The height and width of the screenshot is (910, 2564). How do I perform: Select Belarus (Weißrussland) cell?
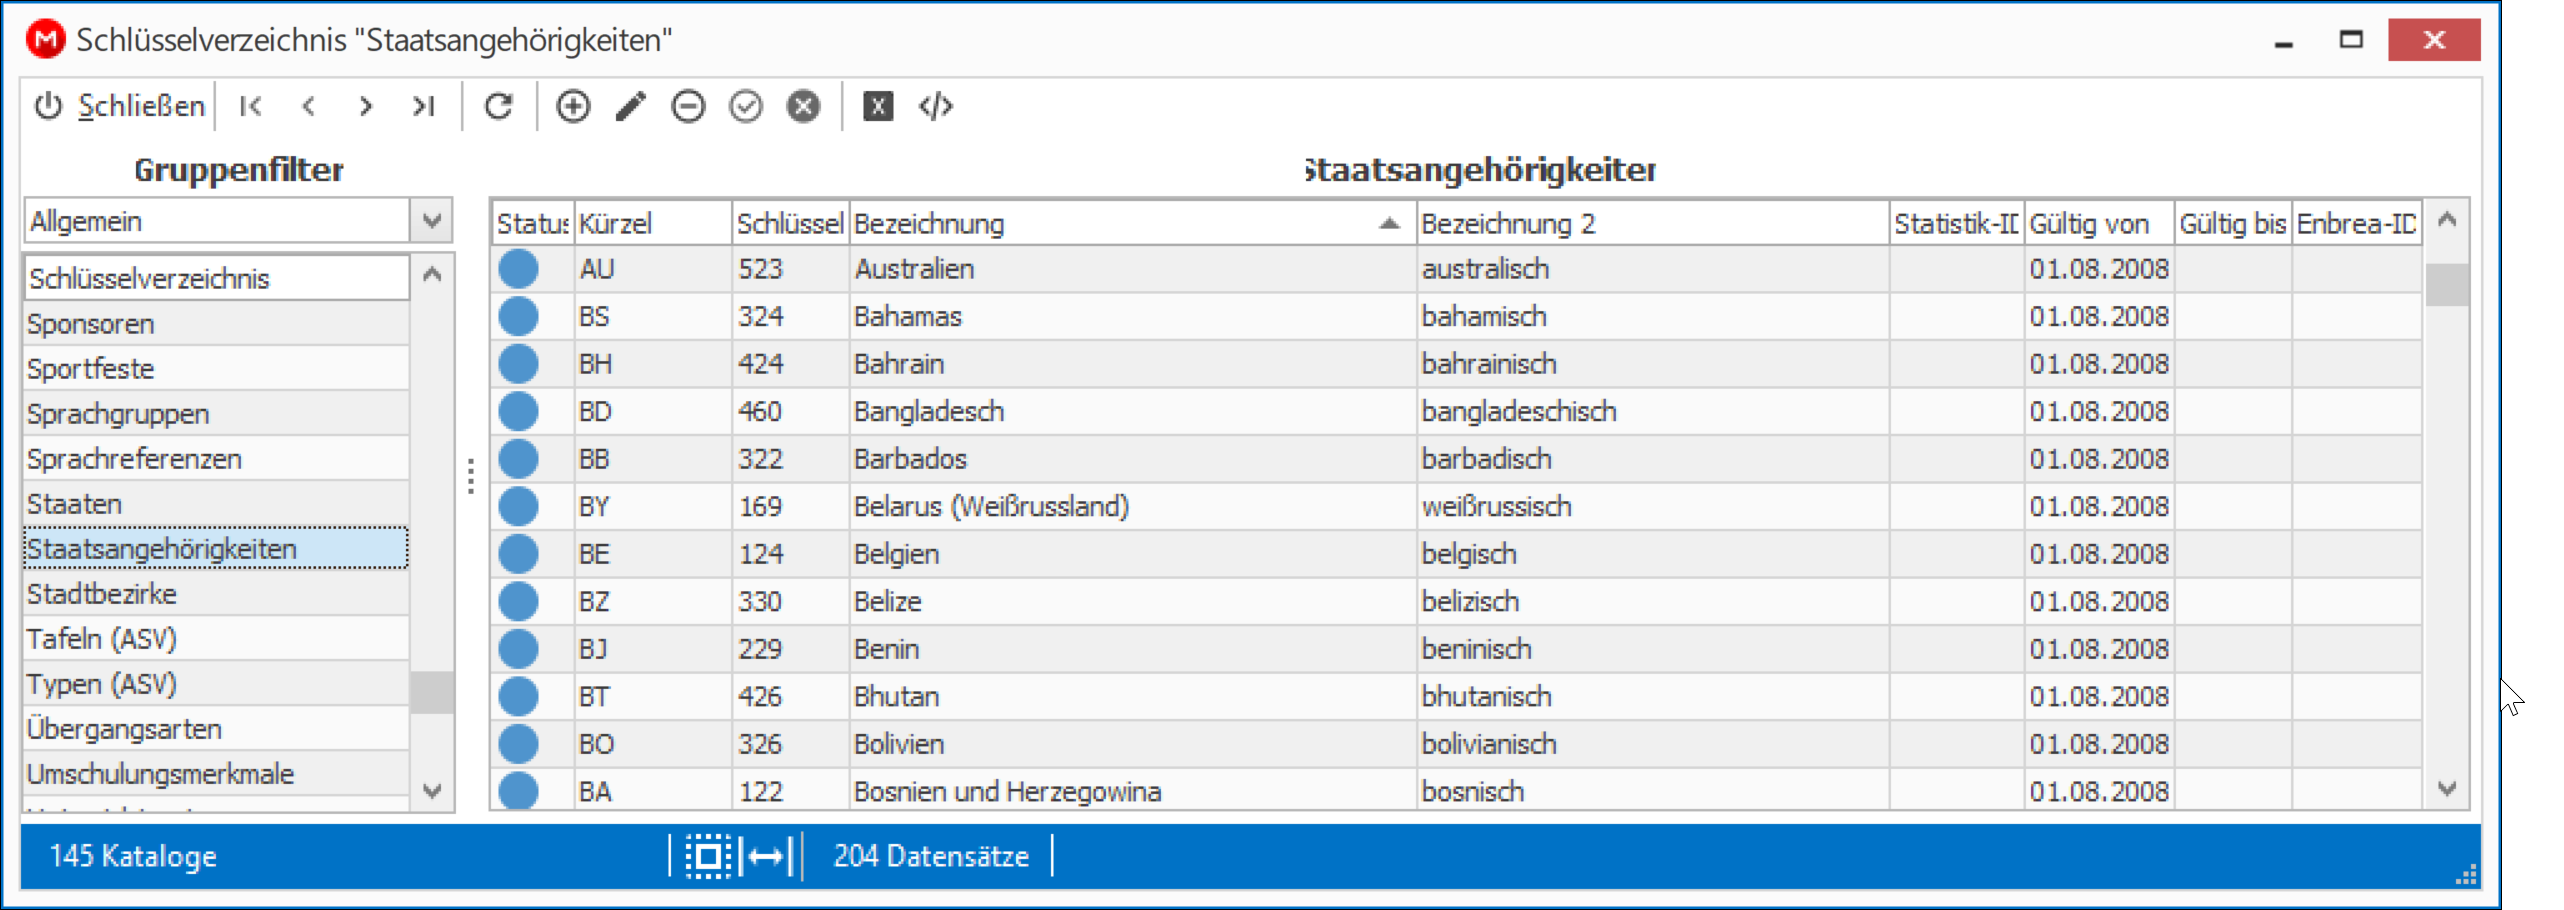pos(1132,506)
